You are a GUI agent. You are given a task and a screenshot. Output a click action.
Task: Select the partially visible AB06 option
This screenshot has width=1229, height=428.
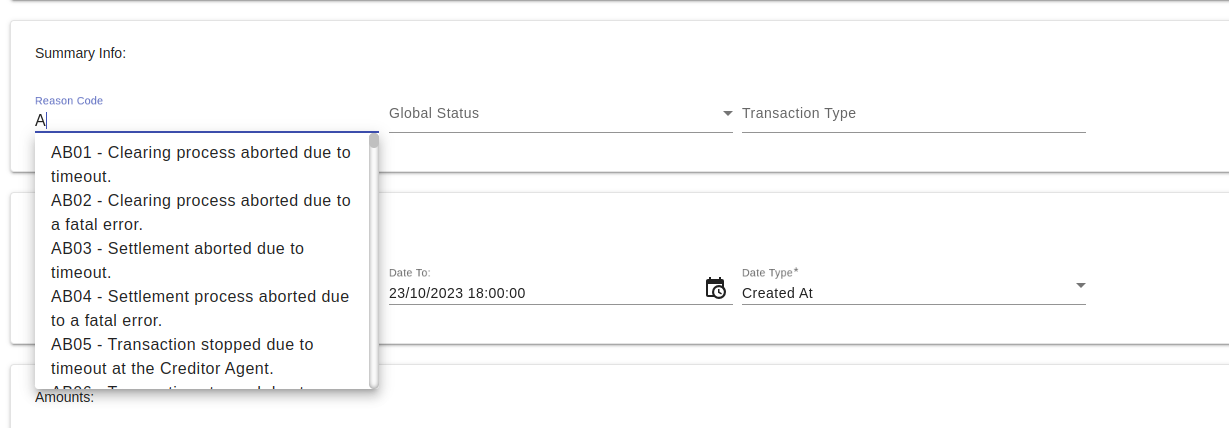201,384
